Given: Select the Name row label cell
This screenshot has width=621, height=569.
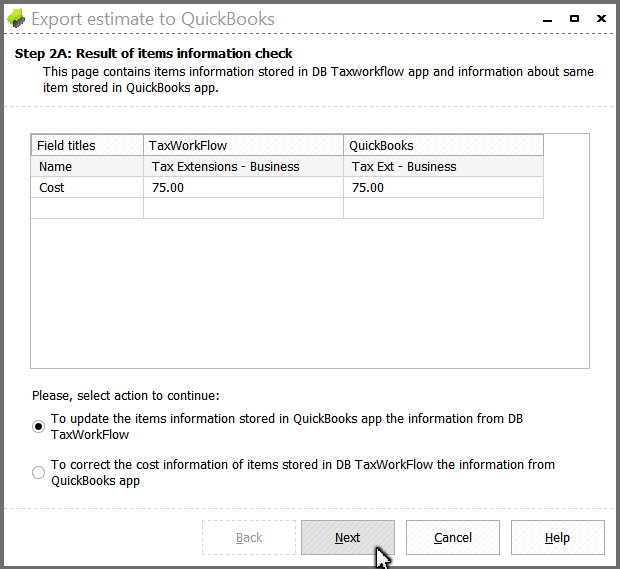Looking at the screenshot, I should click(87, 166).
